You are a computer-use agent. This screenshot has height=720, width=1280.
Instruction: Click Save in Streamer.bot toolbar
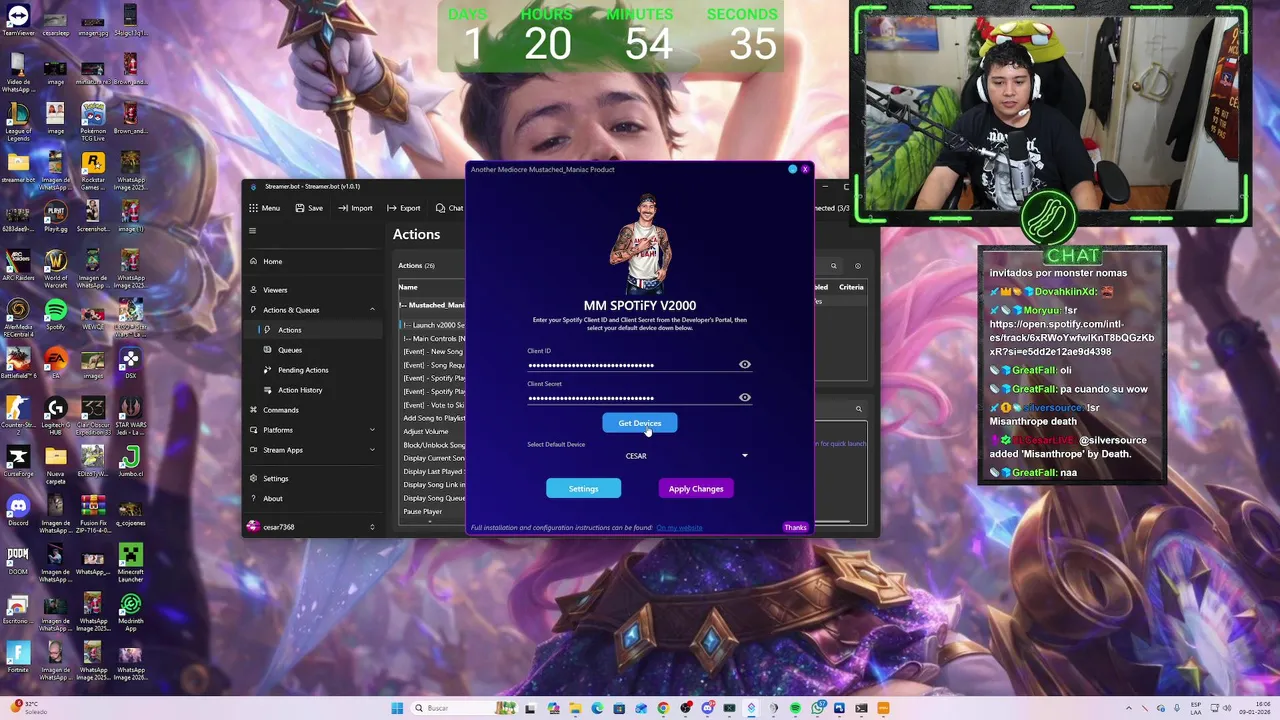pos(309,208)
